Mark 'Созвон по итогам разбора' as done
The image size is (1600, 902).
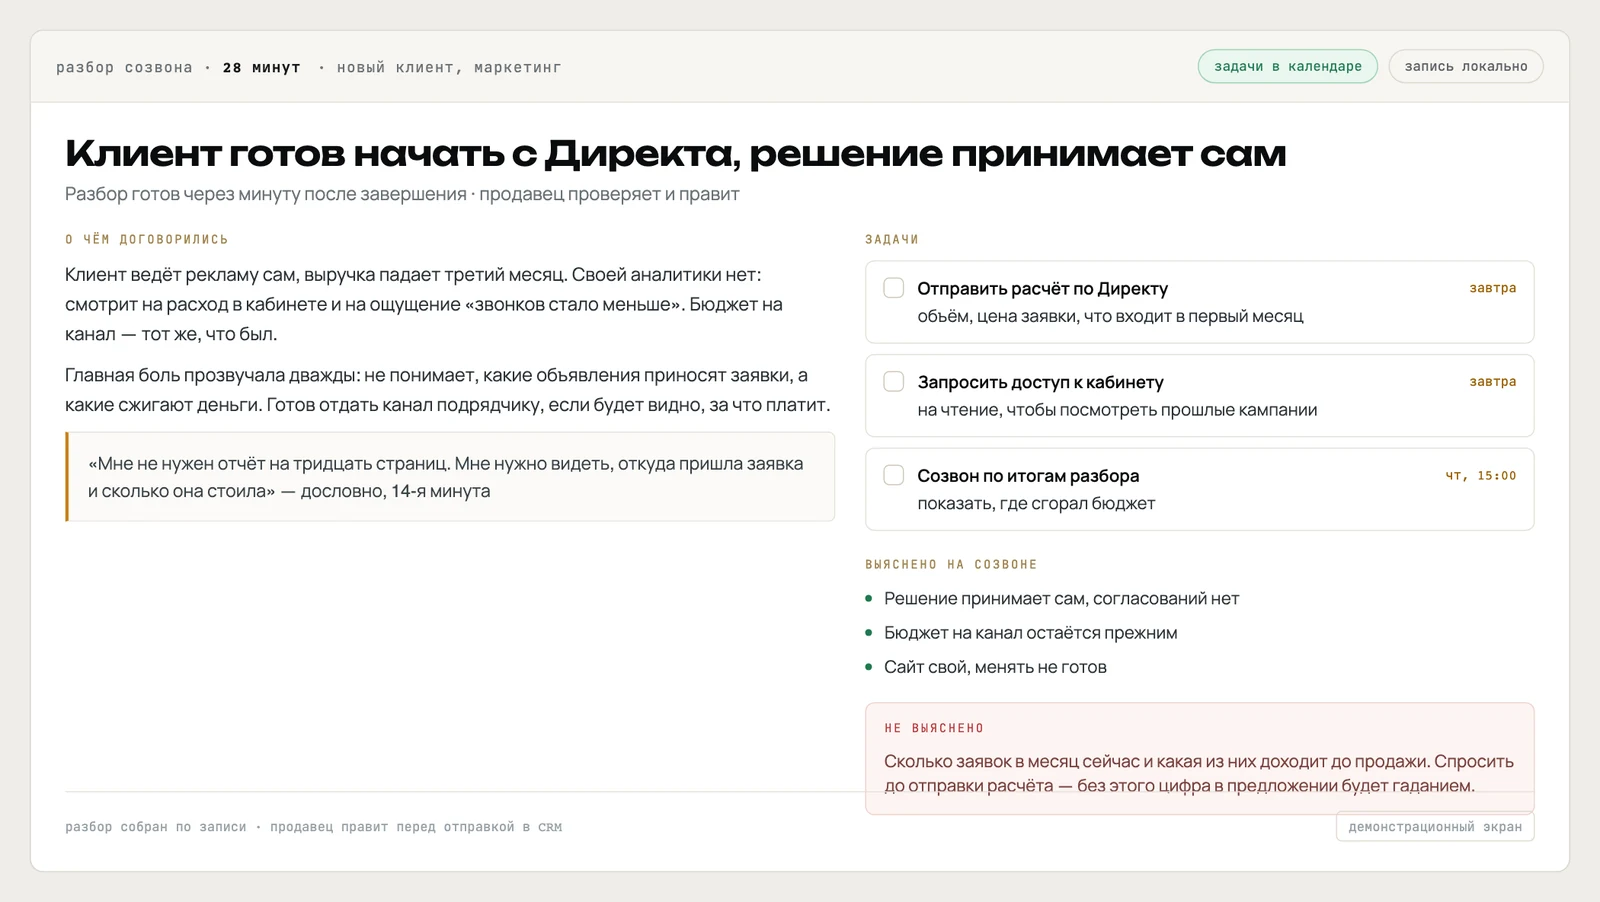tap(894, 476)
